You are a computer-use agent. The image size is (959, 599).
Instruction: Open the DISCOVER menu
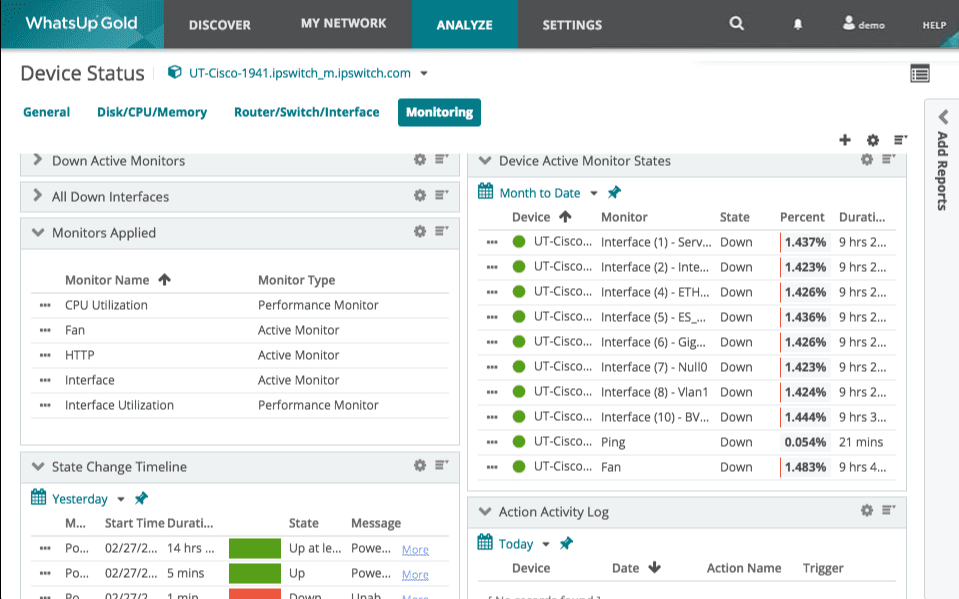(219, 25)
